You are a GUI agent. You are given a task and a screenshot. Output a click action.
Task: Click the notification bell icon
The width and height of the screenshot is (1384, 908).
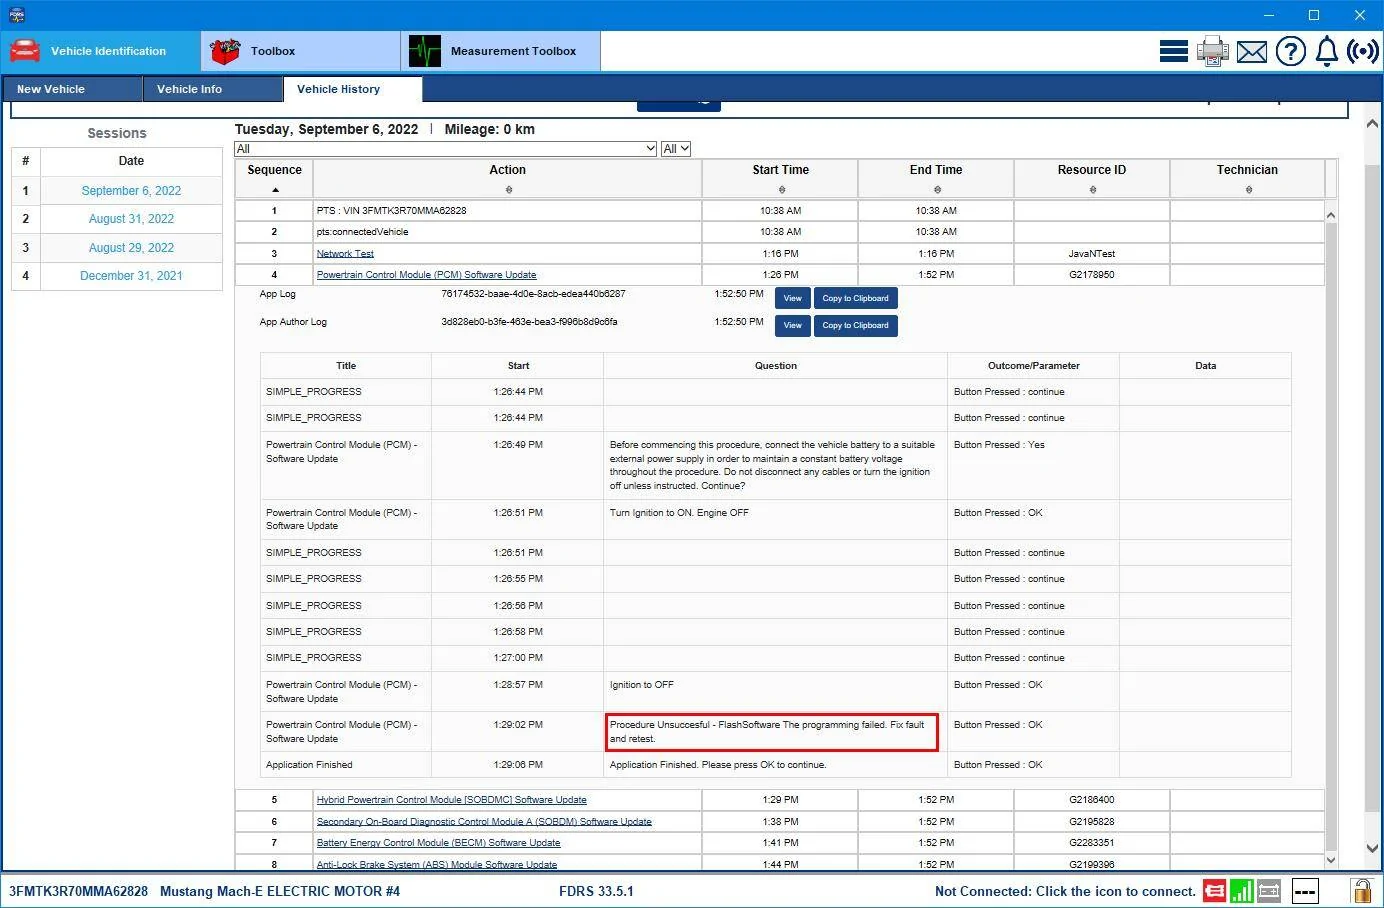coord(1327,51)
